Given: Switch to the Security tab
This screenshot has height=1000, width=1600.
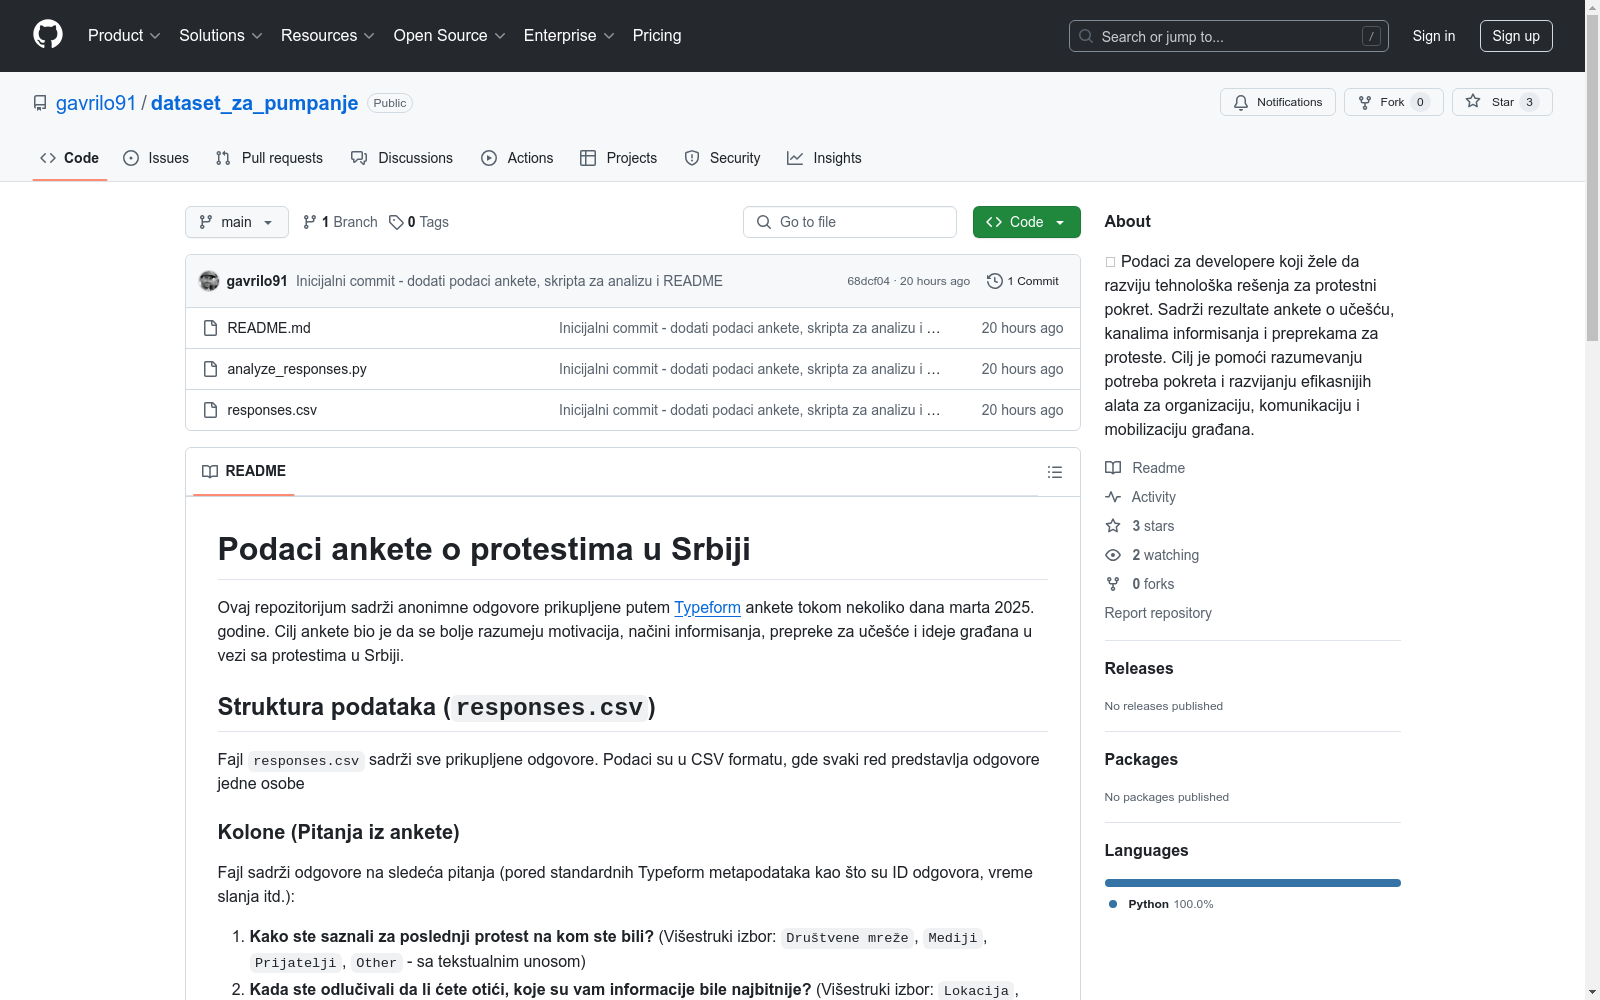Looking at the screenshot, I should [x=722, y=158].
